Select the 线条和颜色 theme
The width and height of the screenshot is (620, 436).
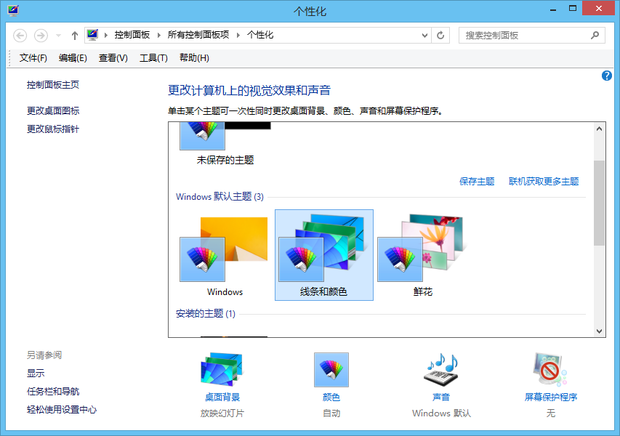click(323, 254)
